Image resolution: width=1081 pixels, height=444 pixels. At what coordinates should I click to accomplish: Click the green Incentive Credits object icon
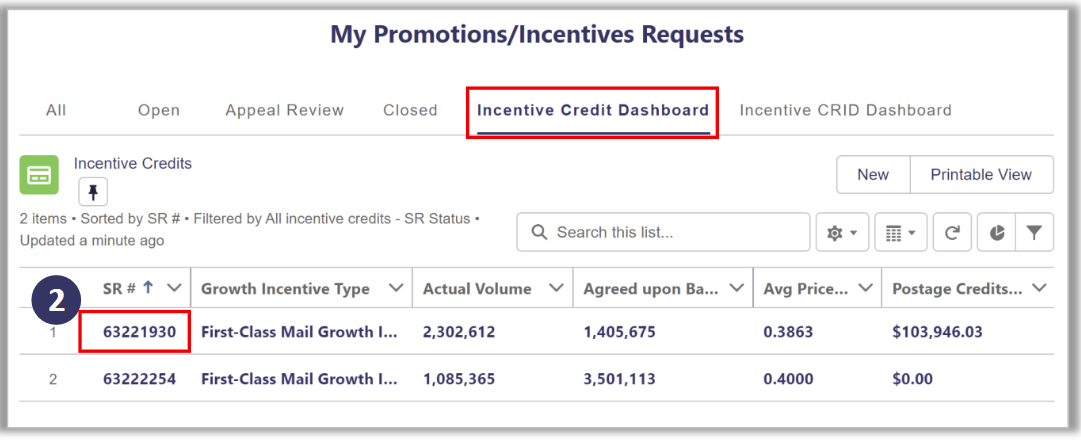pyautogui.click(x=39, y=175)
